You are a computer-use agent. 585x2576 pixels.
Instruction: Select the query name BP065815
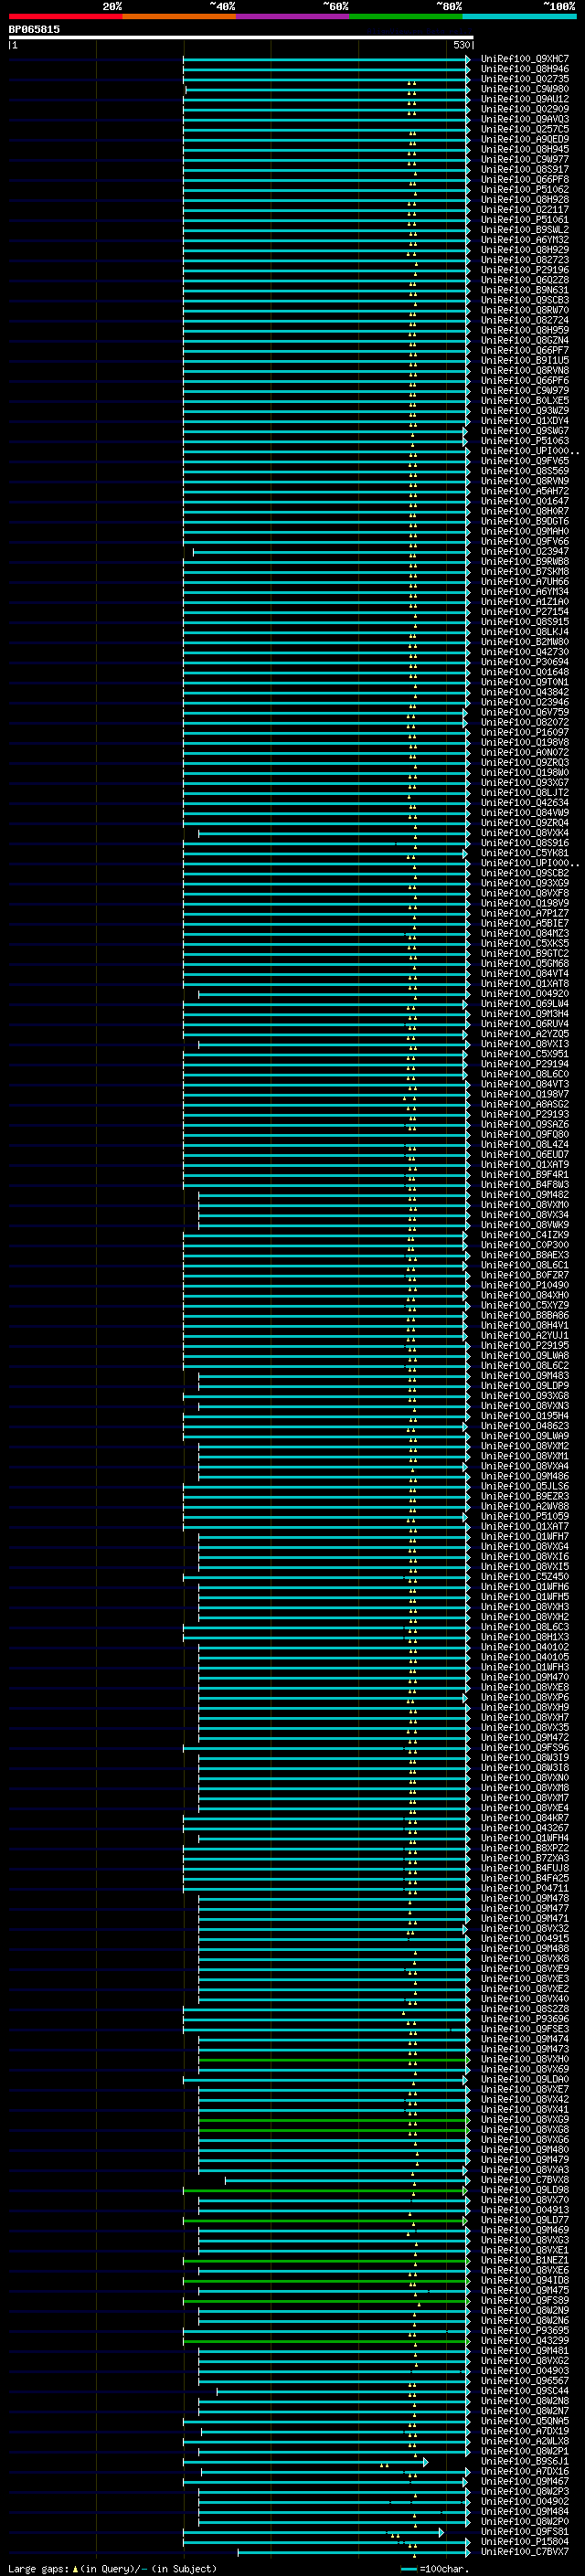point(34,29)
